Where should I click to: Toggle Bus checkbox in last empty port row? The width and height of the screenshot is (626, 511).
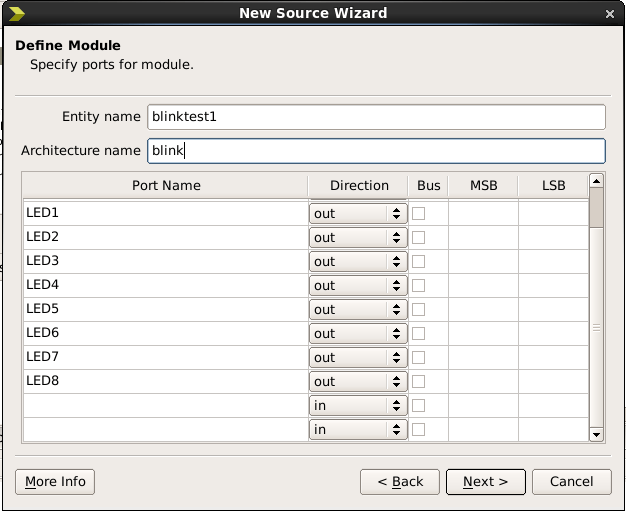tap(418, 429)
